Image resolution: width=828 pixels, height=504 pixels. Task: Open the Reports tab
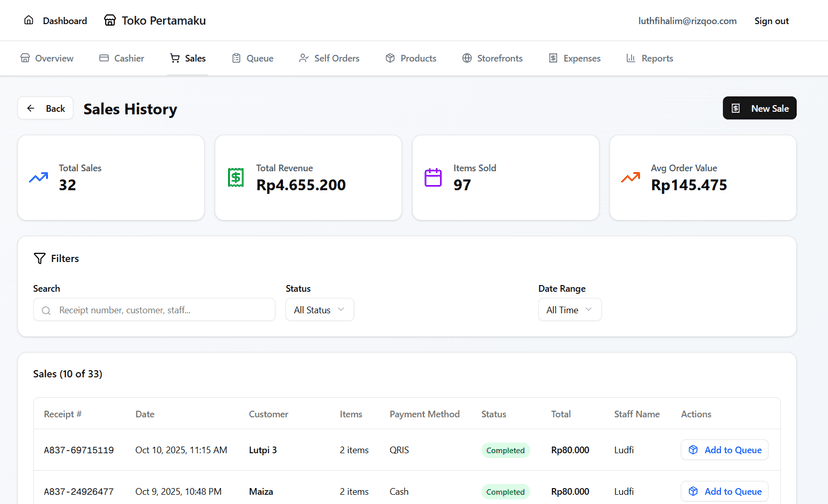(650, 58)
